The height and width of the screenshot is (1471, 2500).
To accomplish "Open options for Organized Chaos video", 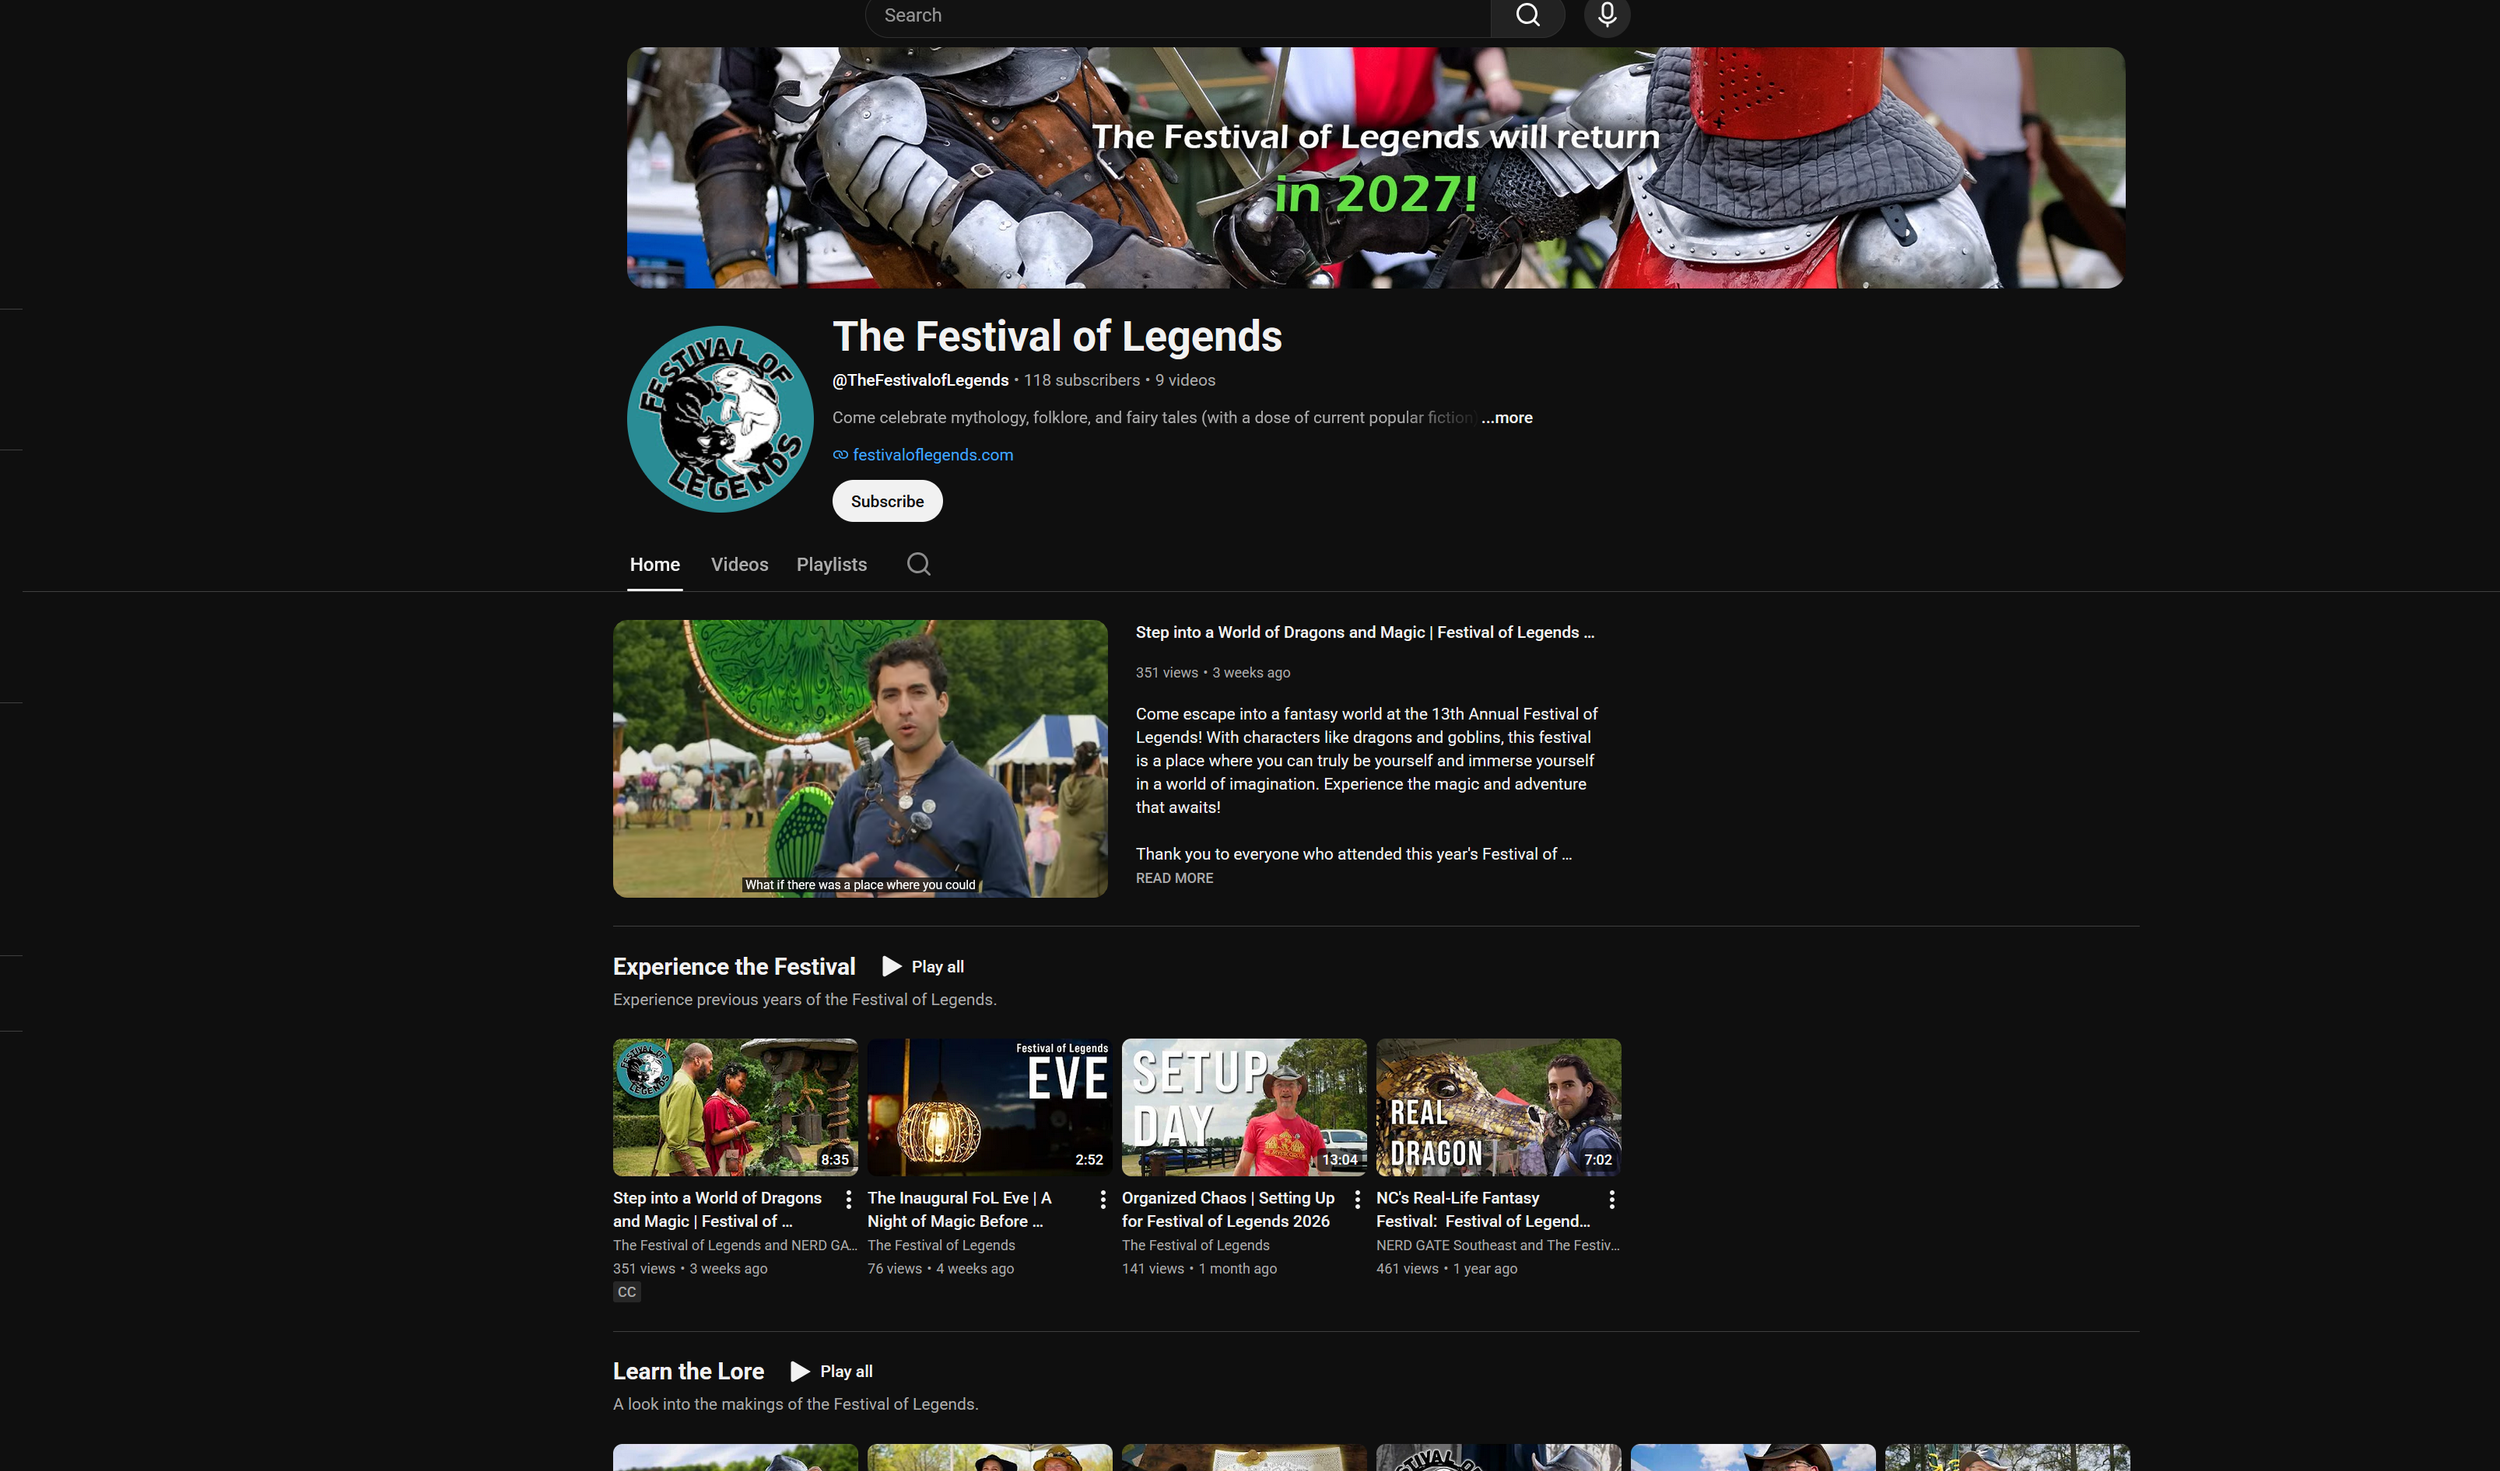I will click(1357, 1199).
